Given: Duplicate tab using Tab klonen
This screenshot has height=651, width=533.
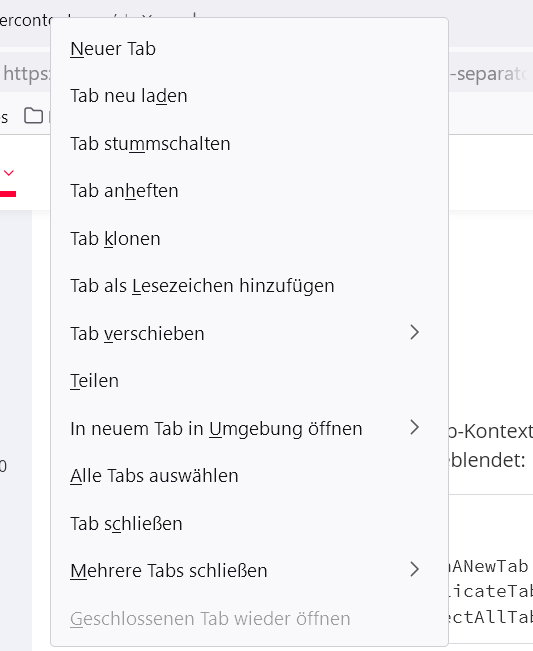Looking at the screenshot, I should pyautogui.click(x=249, y=239).
